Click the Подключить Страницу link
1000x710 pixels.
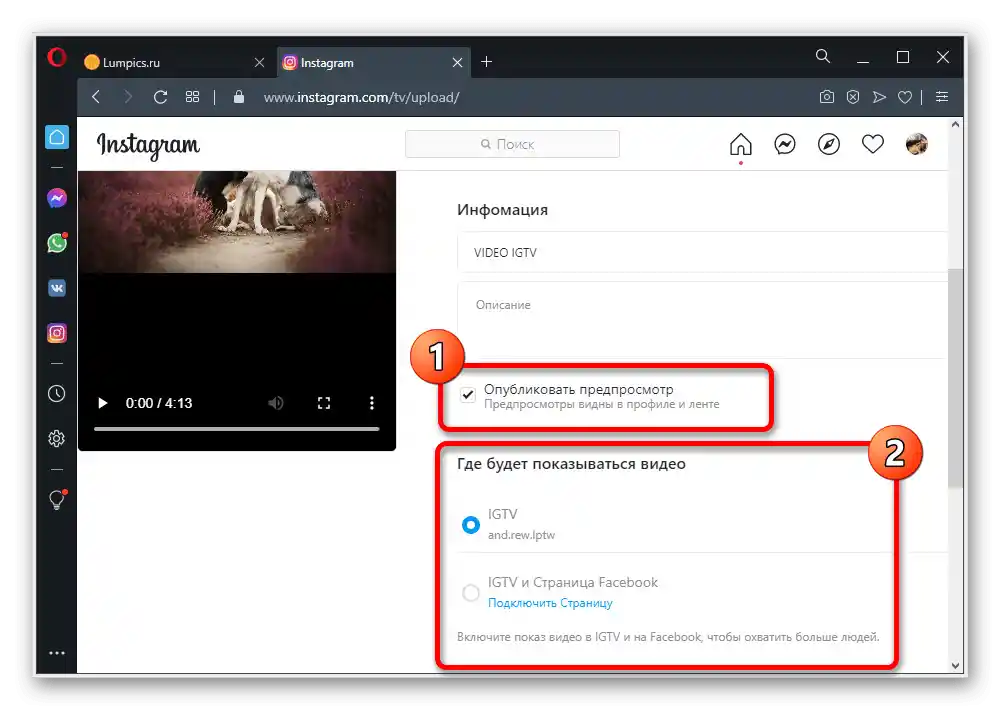pos(550,603)
